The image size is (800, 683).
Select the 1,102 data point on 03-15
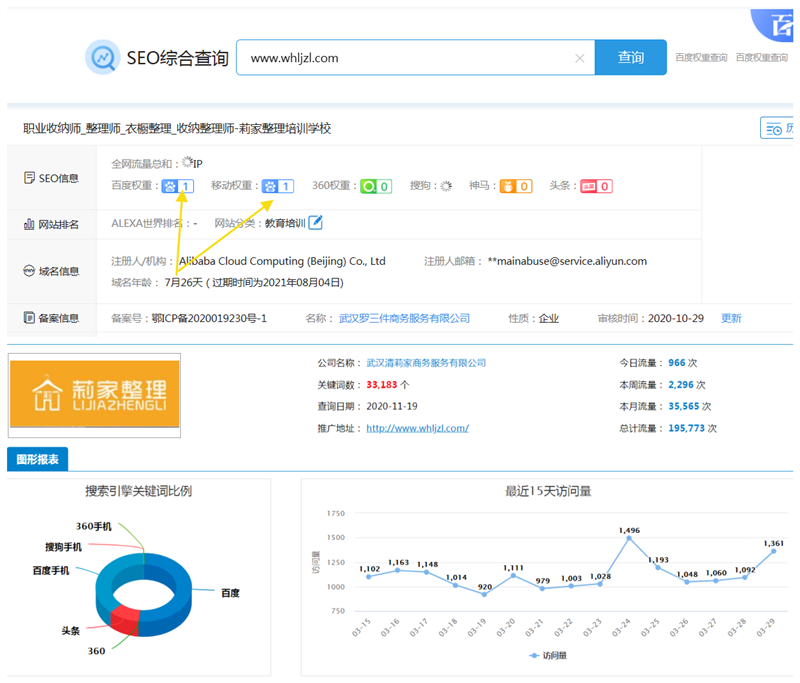click(369, 576)
